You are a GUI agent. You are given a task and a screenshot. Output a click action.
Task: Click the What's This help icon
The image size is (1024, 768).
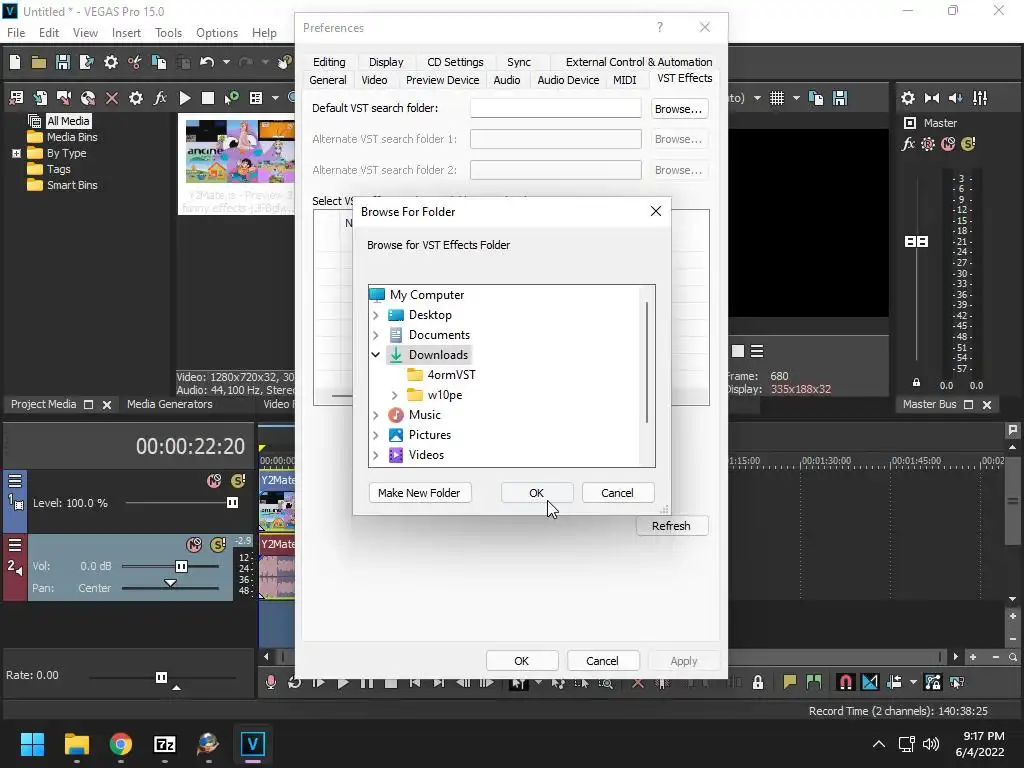click(284, 62)
